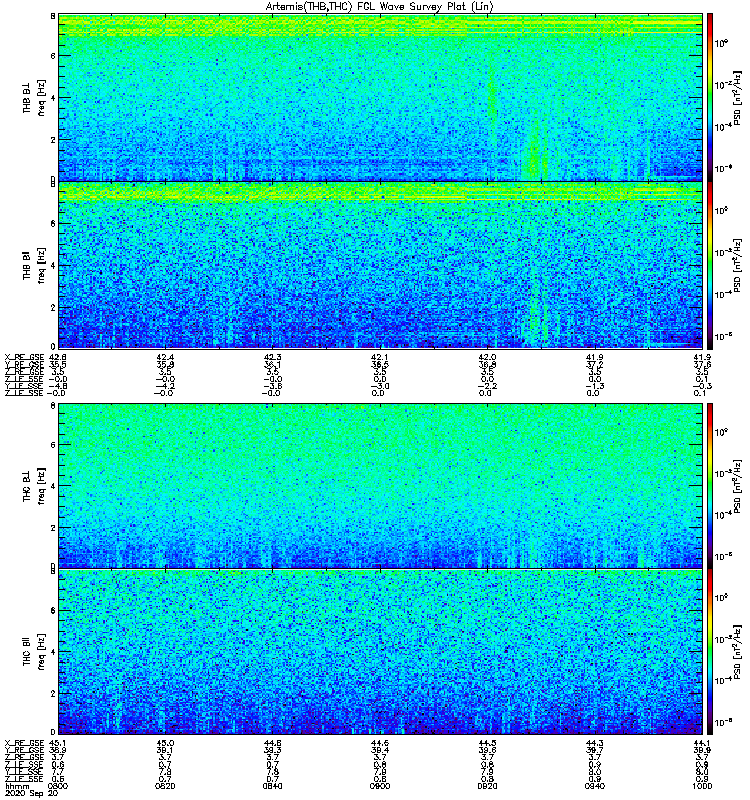Click the THC X_RE_GSE value 45.0

165,743
